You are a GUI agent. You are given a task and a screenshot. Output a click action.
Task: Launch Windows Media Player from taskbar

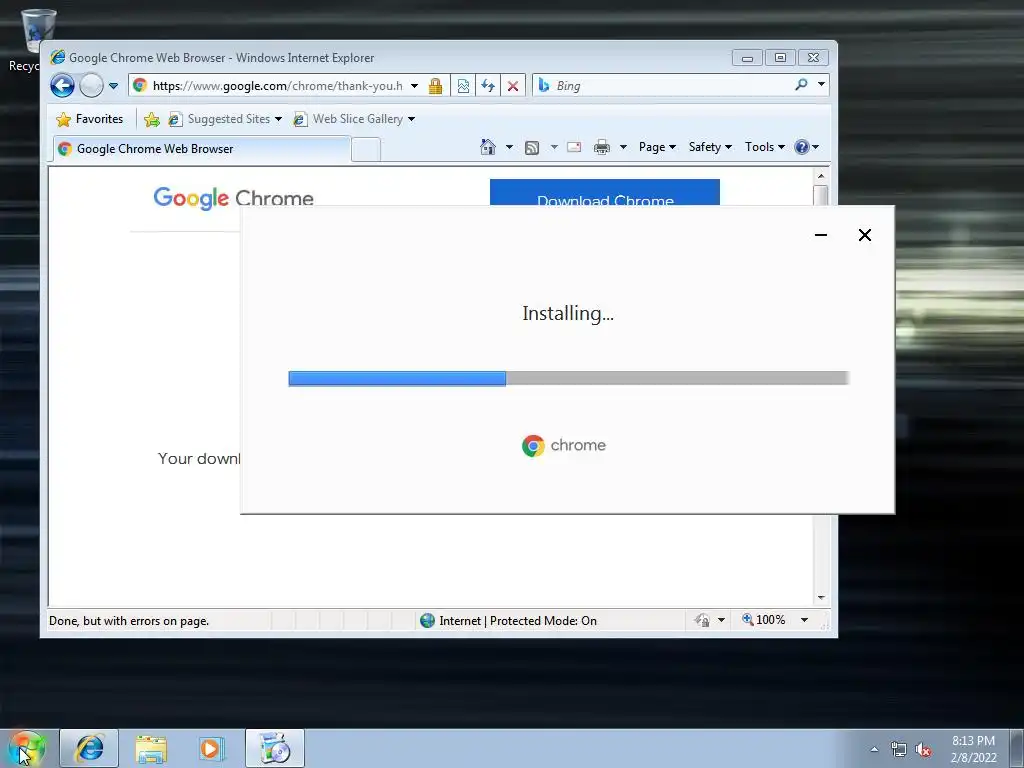(x=212, y=748)
